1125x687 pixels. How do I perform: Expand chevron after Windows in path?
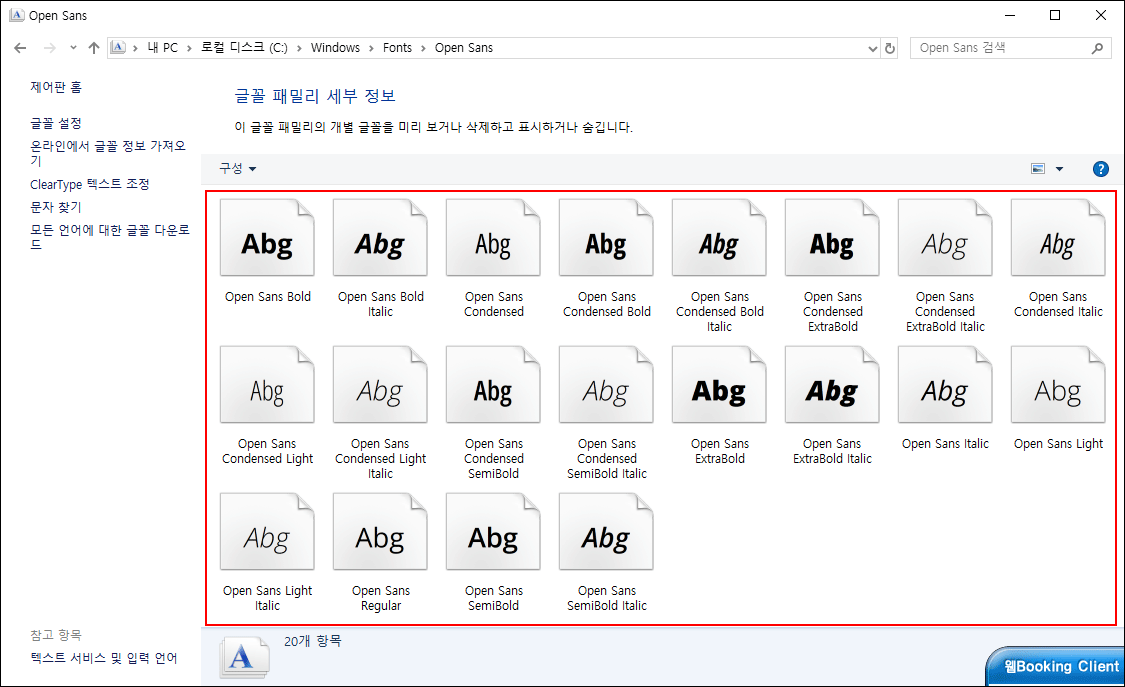pos(371,48)
